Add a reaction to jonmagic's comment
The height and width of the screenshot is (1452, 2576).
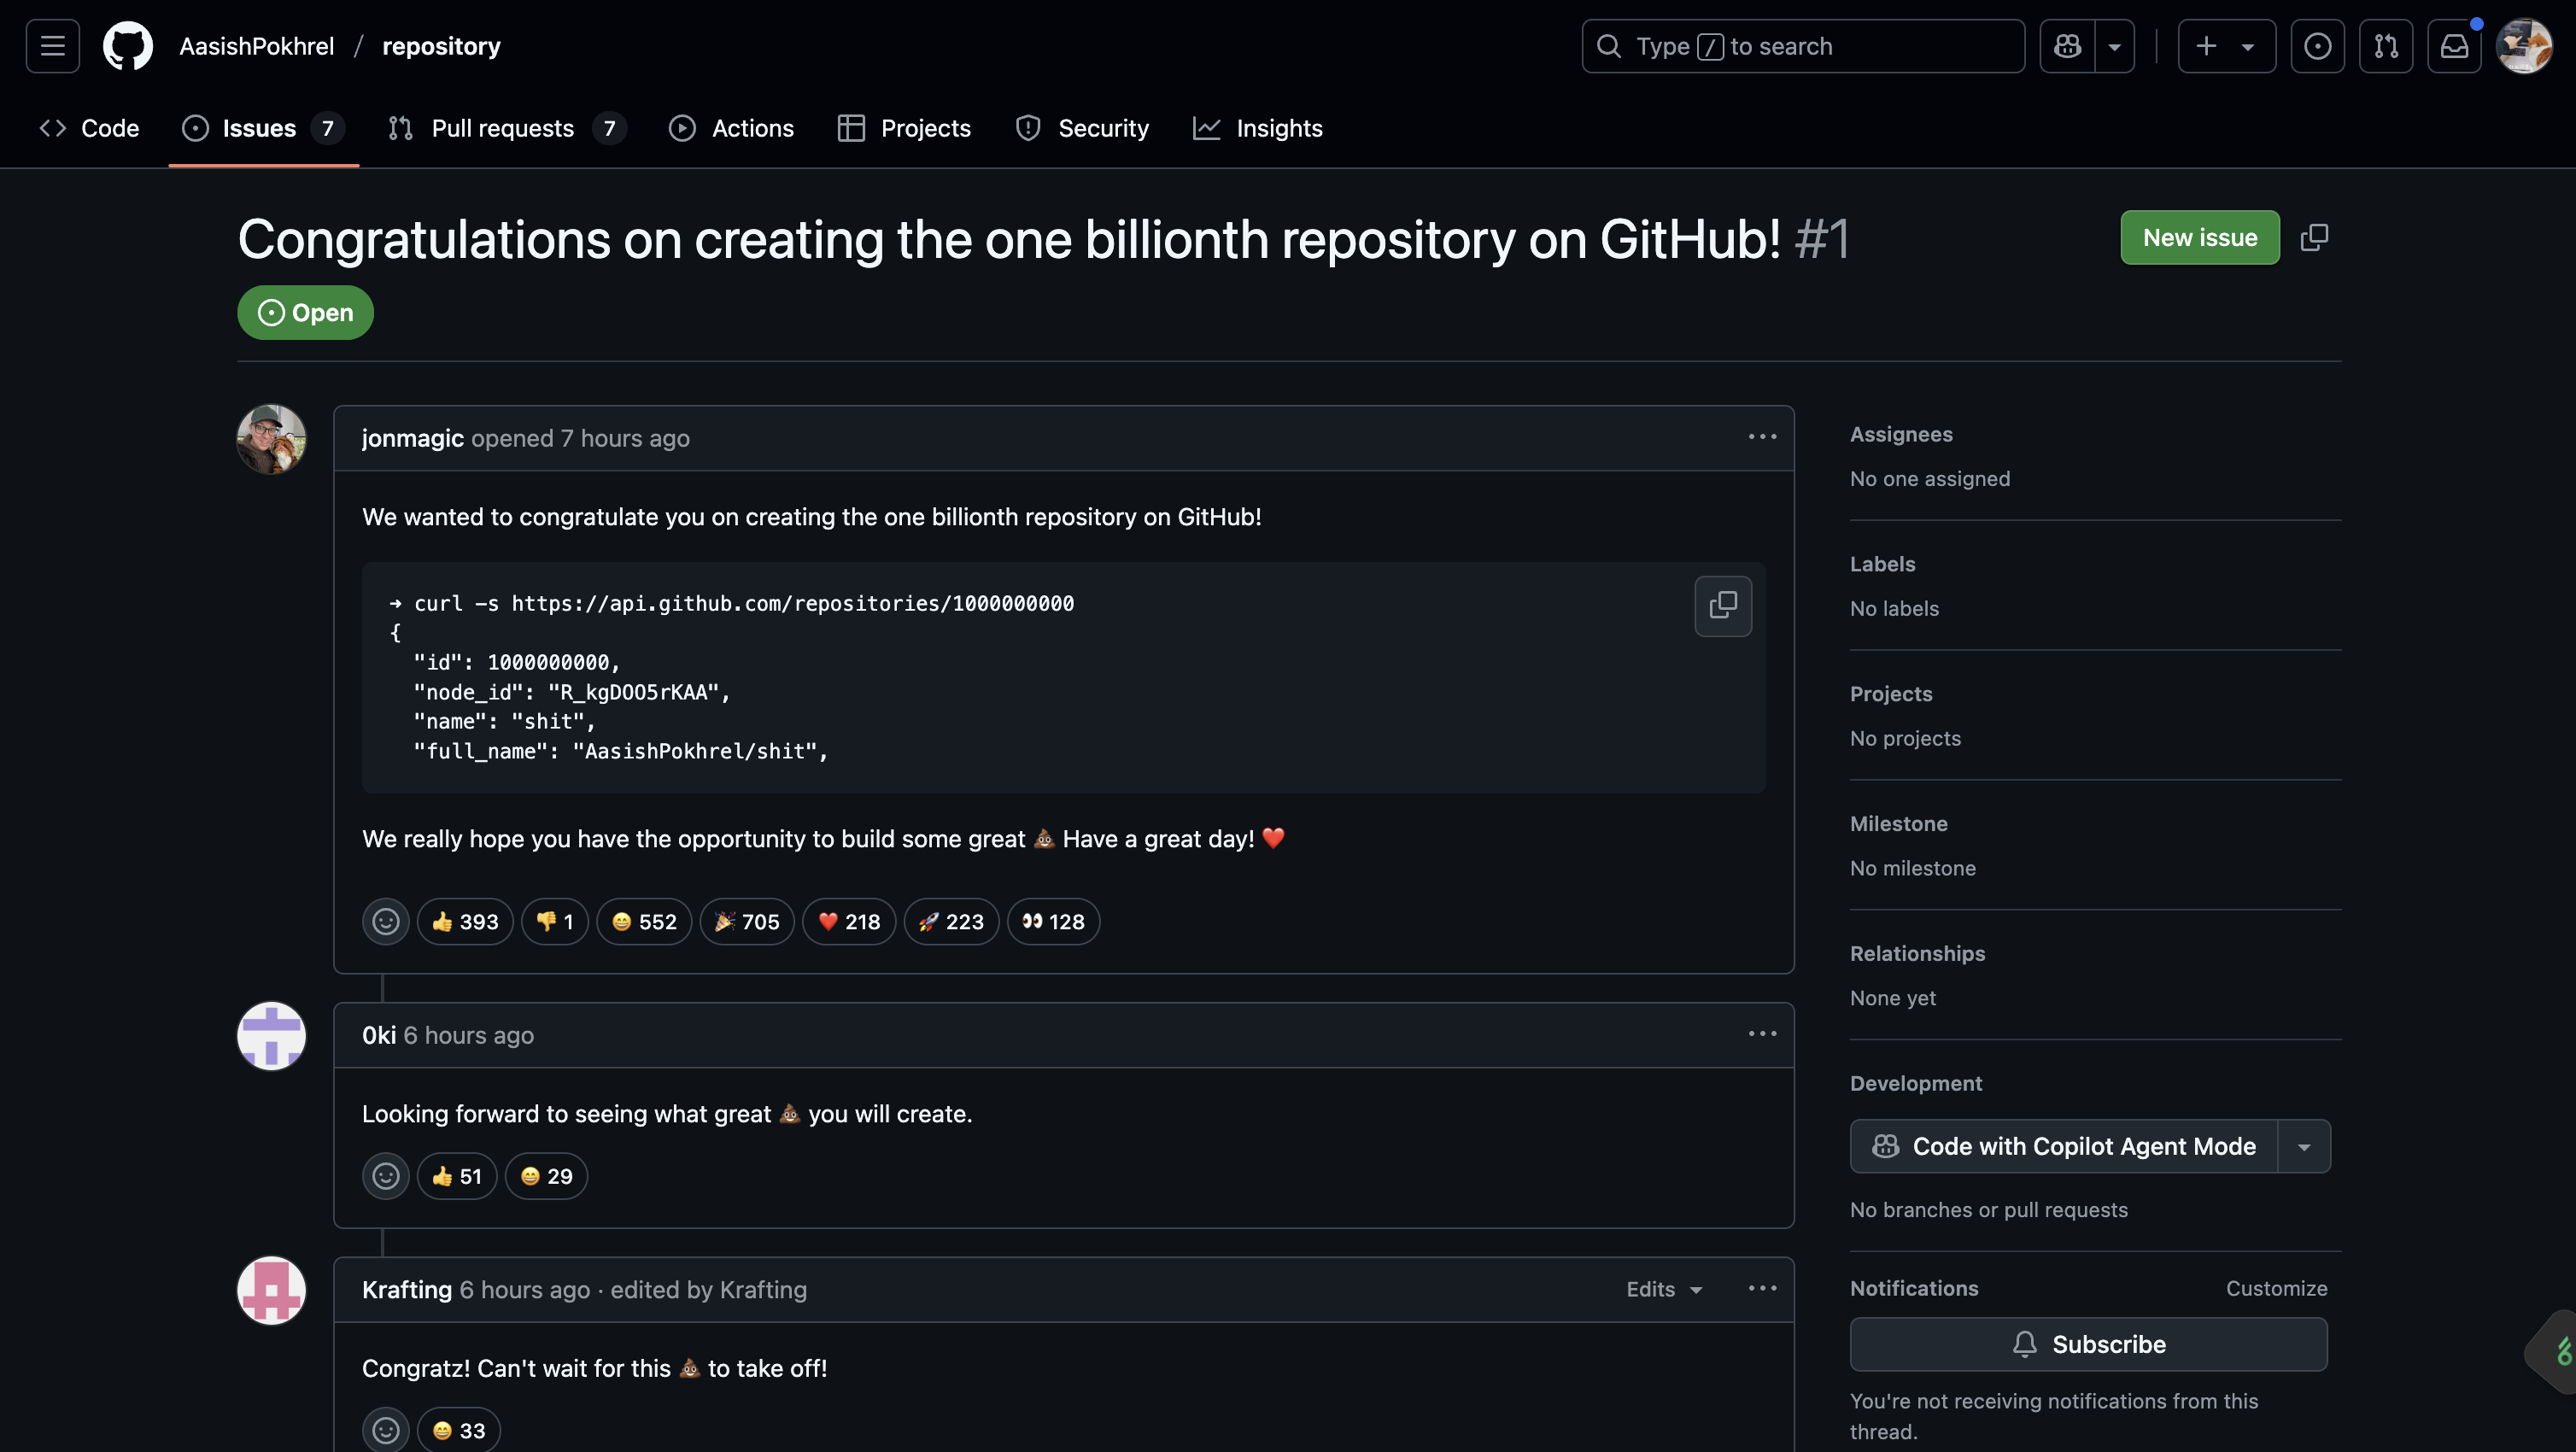coord(385,922)
